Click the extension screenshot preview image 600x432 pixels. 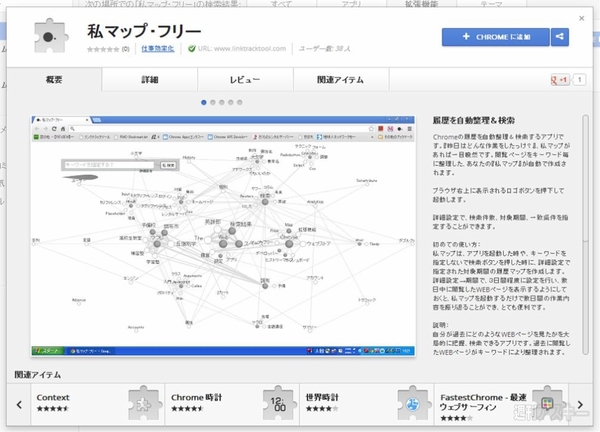[x=223, y=236]
